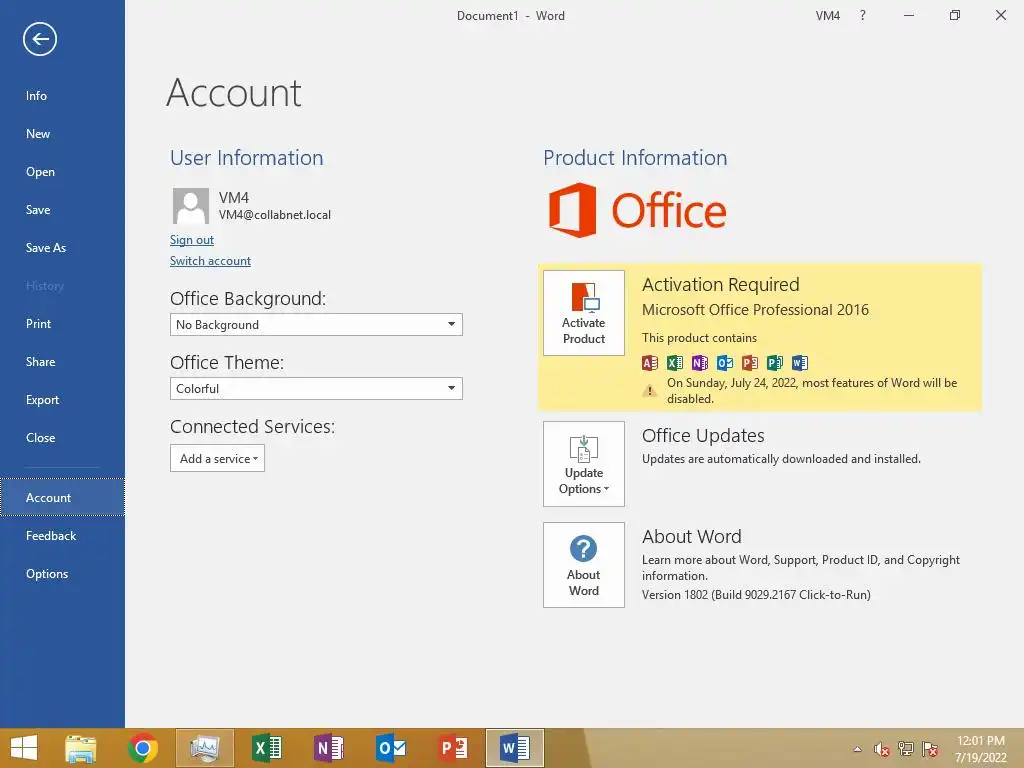This screenshot has width=1024, height=768.
Task: Click the Word icon in product contents
Action: (799, 362)
